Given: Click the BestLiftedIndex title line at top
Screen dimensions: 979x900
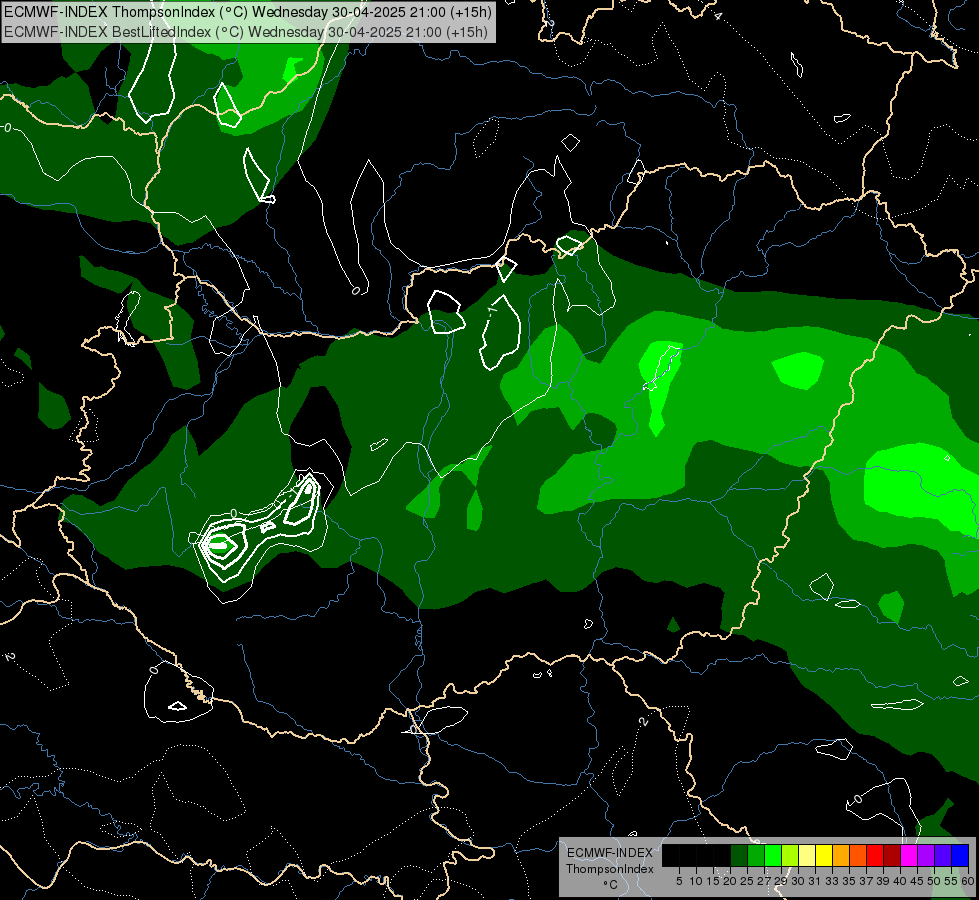Looking at the screenshot, I should 245,32.
